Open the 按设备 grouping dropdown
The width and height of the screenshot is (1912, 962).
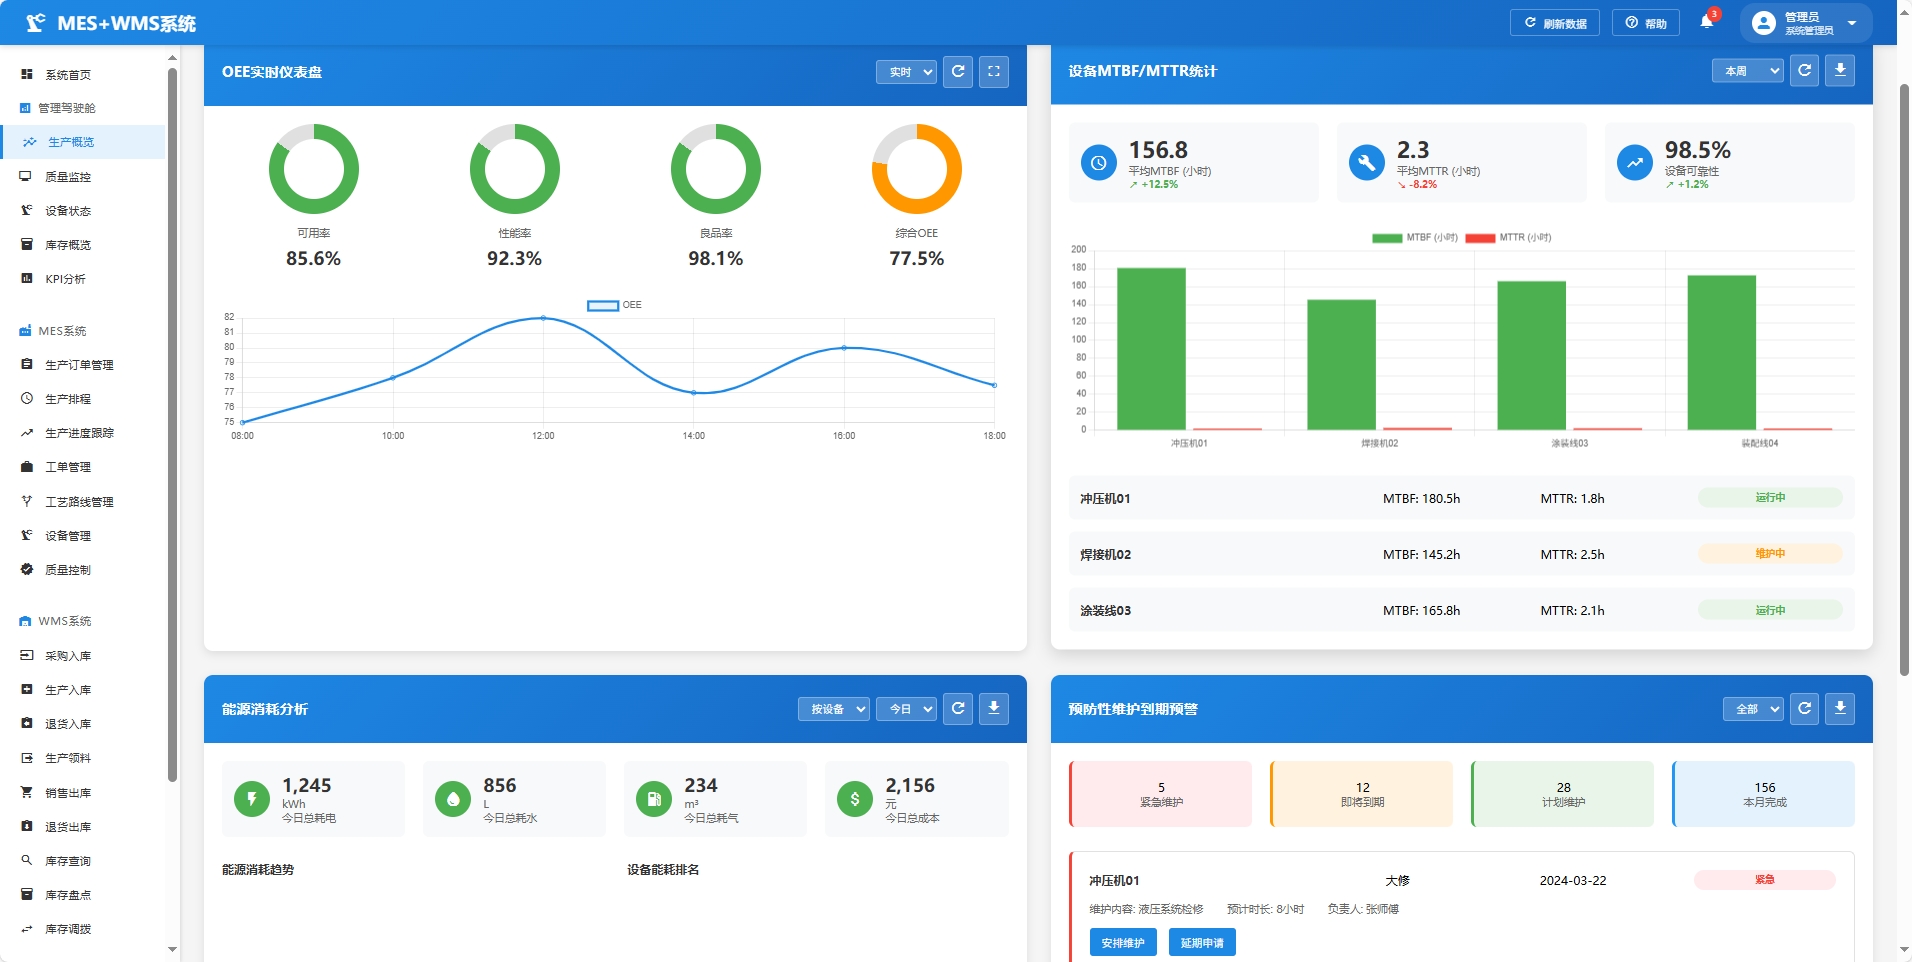point(833,709)
